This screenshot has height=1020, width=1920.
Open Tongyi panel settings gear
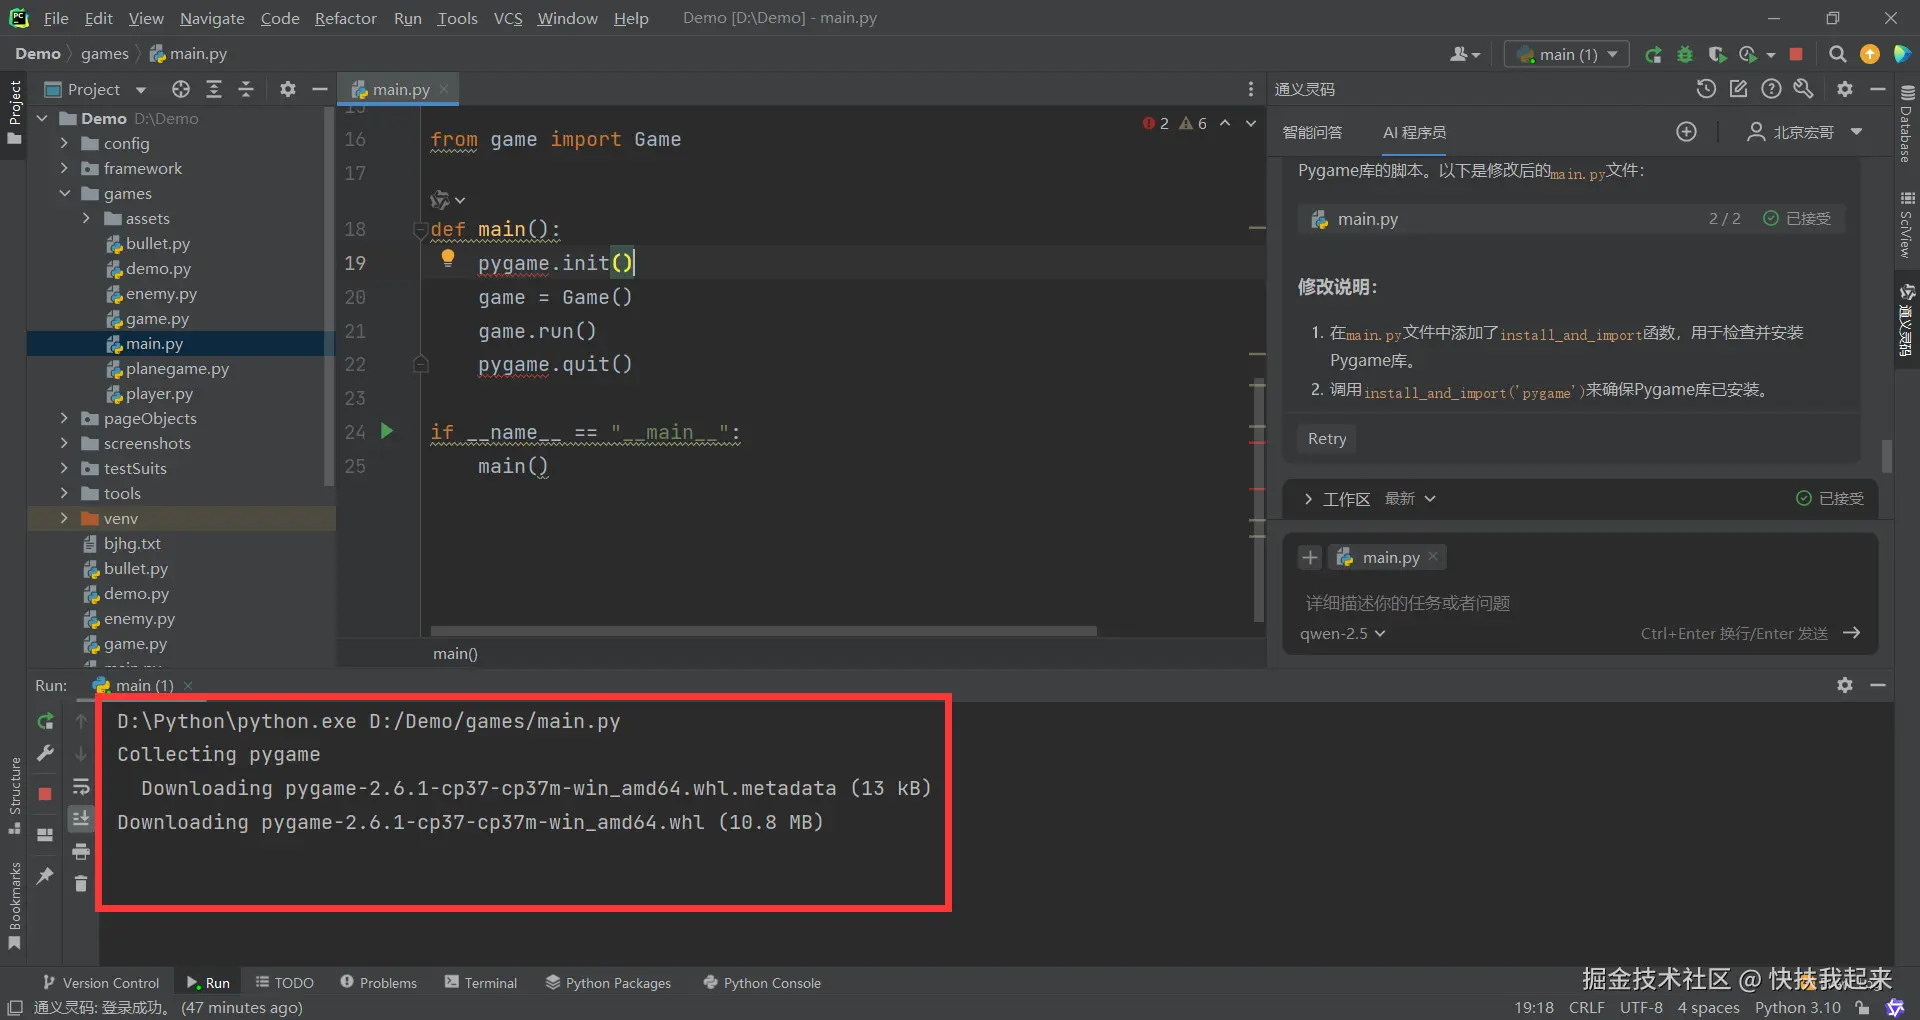click(x=1845, y=89)
